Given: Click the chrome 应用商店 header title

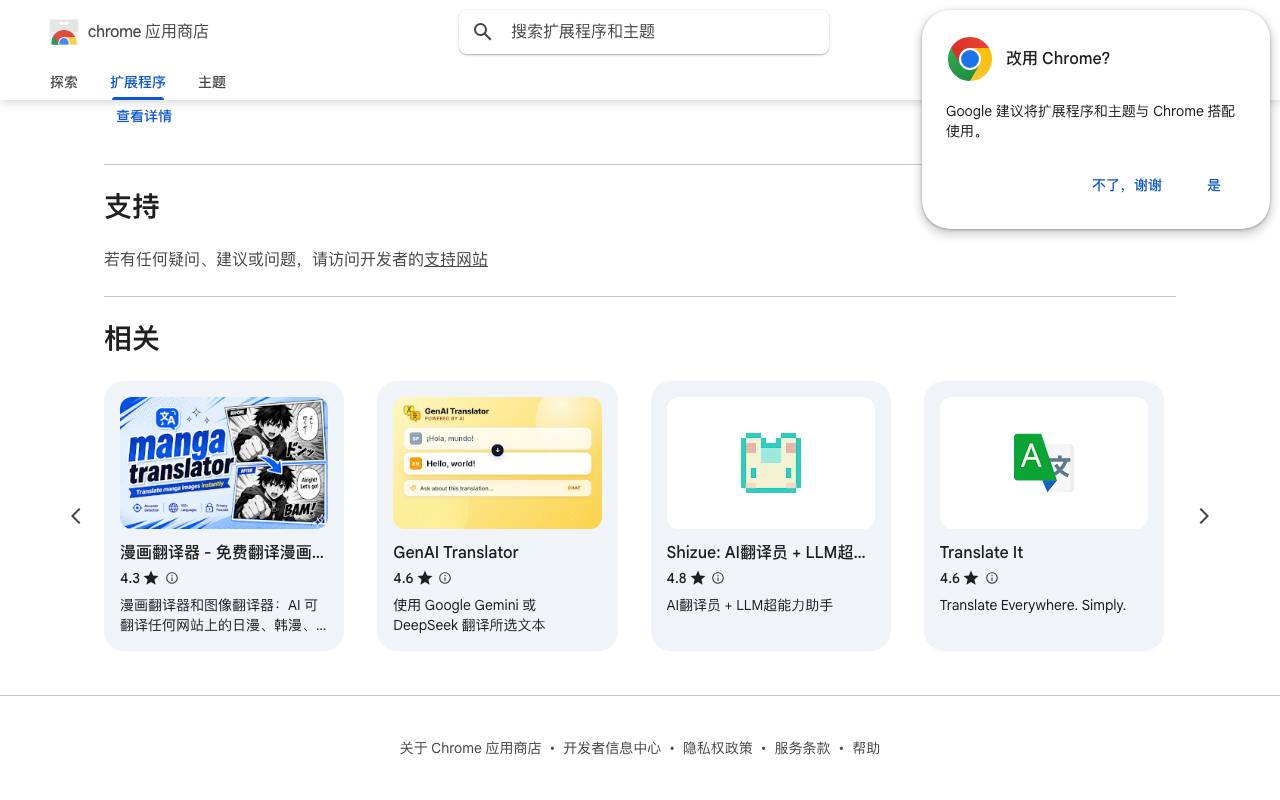Looking at the screenshot, I should pos(148,32).
